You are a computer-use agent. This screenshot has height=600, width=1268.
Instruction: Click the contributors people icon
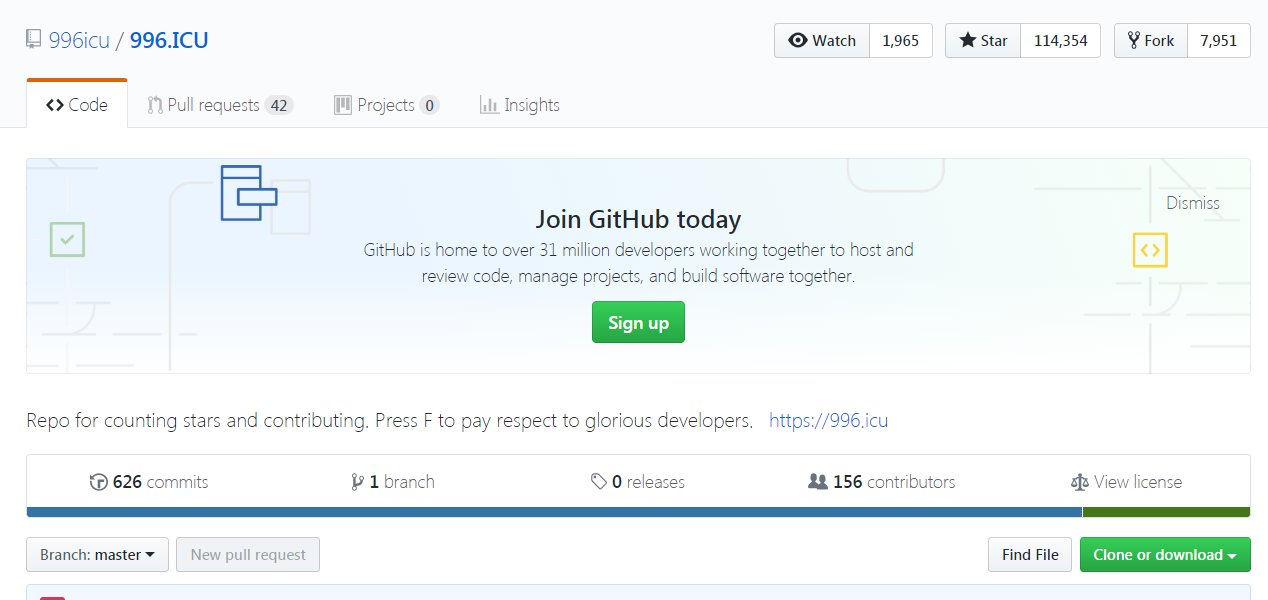817,482
